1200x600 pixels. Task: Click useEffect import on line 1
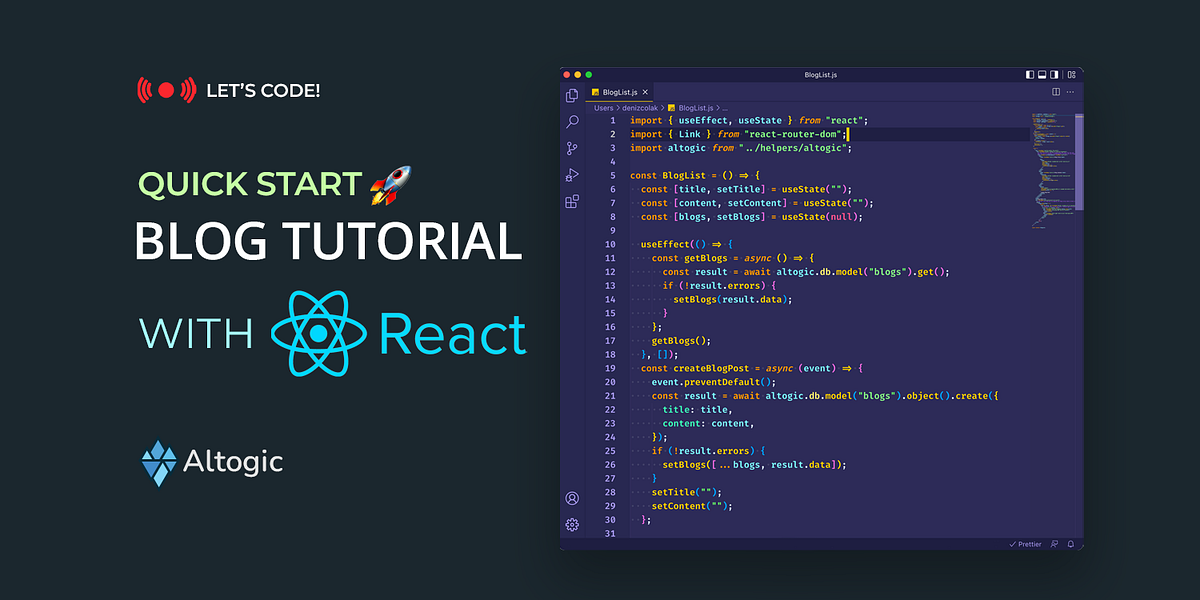[x=704, y=120]
